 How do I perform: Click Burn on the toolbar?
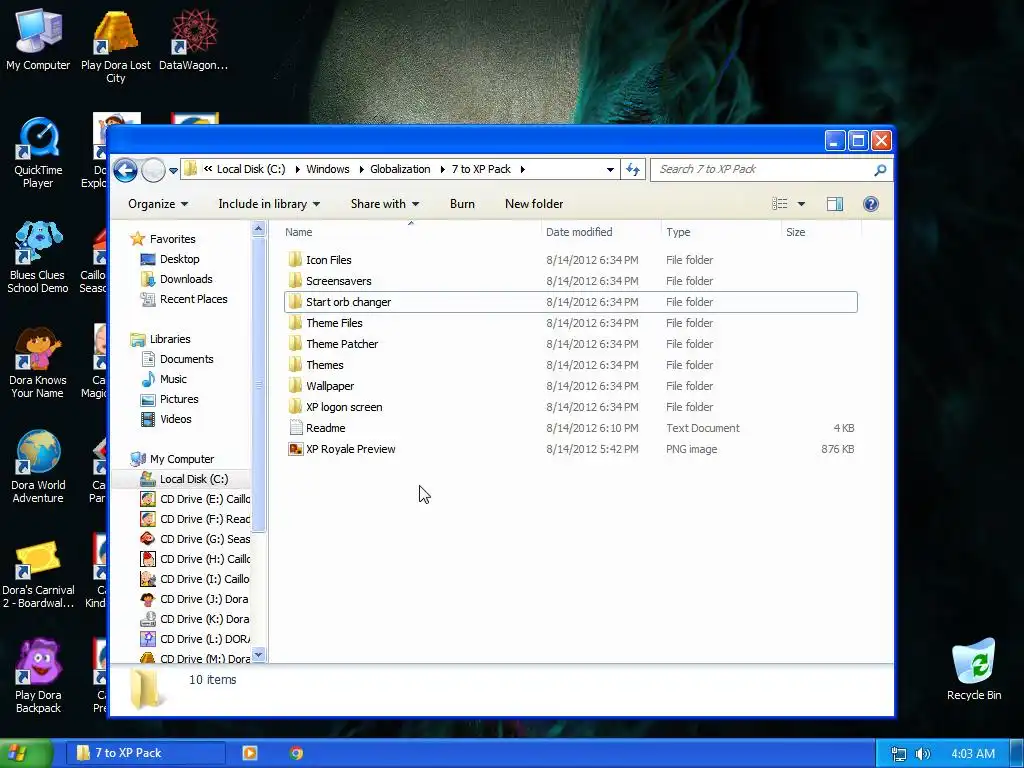click(x=462, y=204)
